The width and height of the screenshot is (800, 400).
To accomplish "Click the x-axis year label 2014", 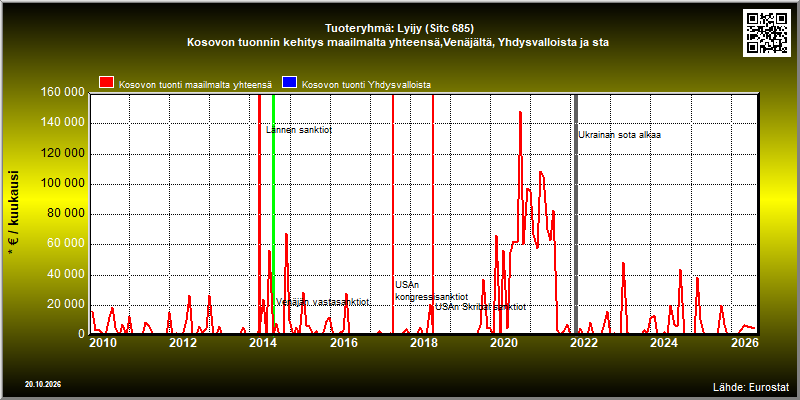I will 263,343.
